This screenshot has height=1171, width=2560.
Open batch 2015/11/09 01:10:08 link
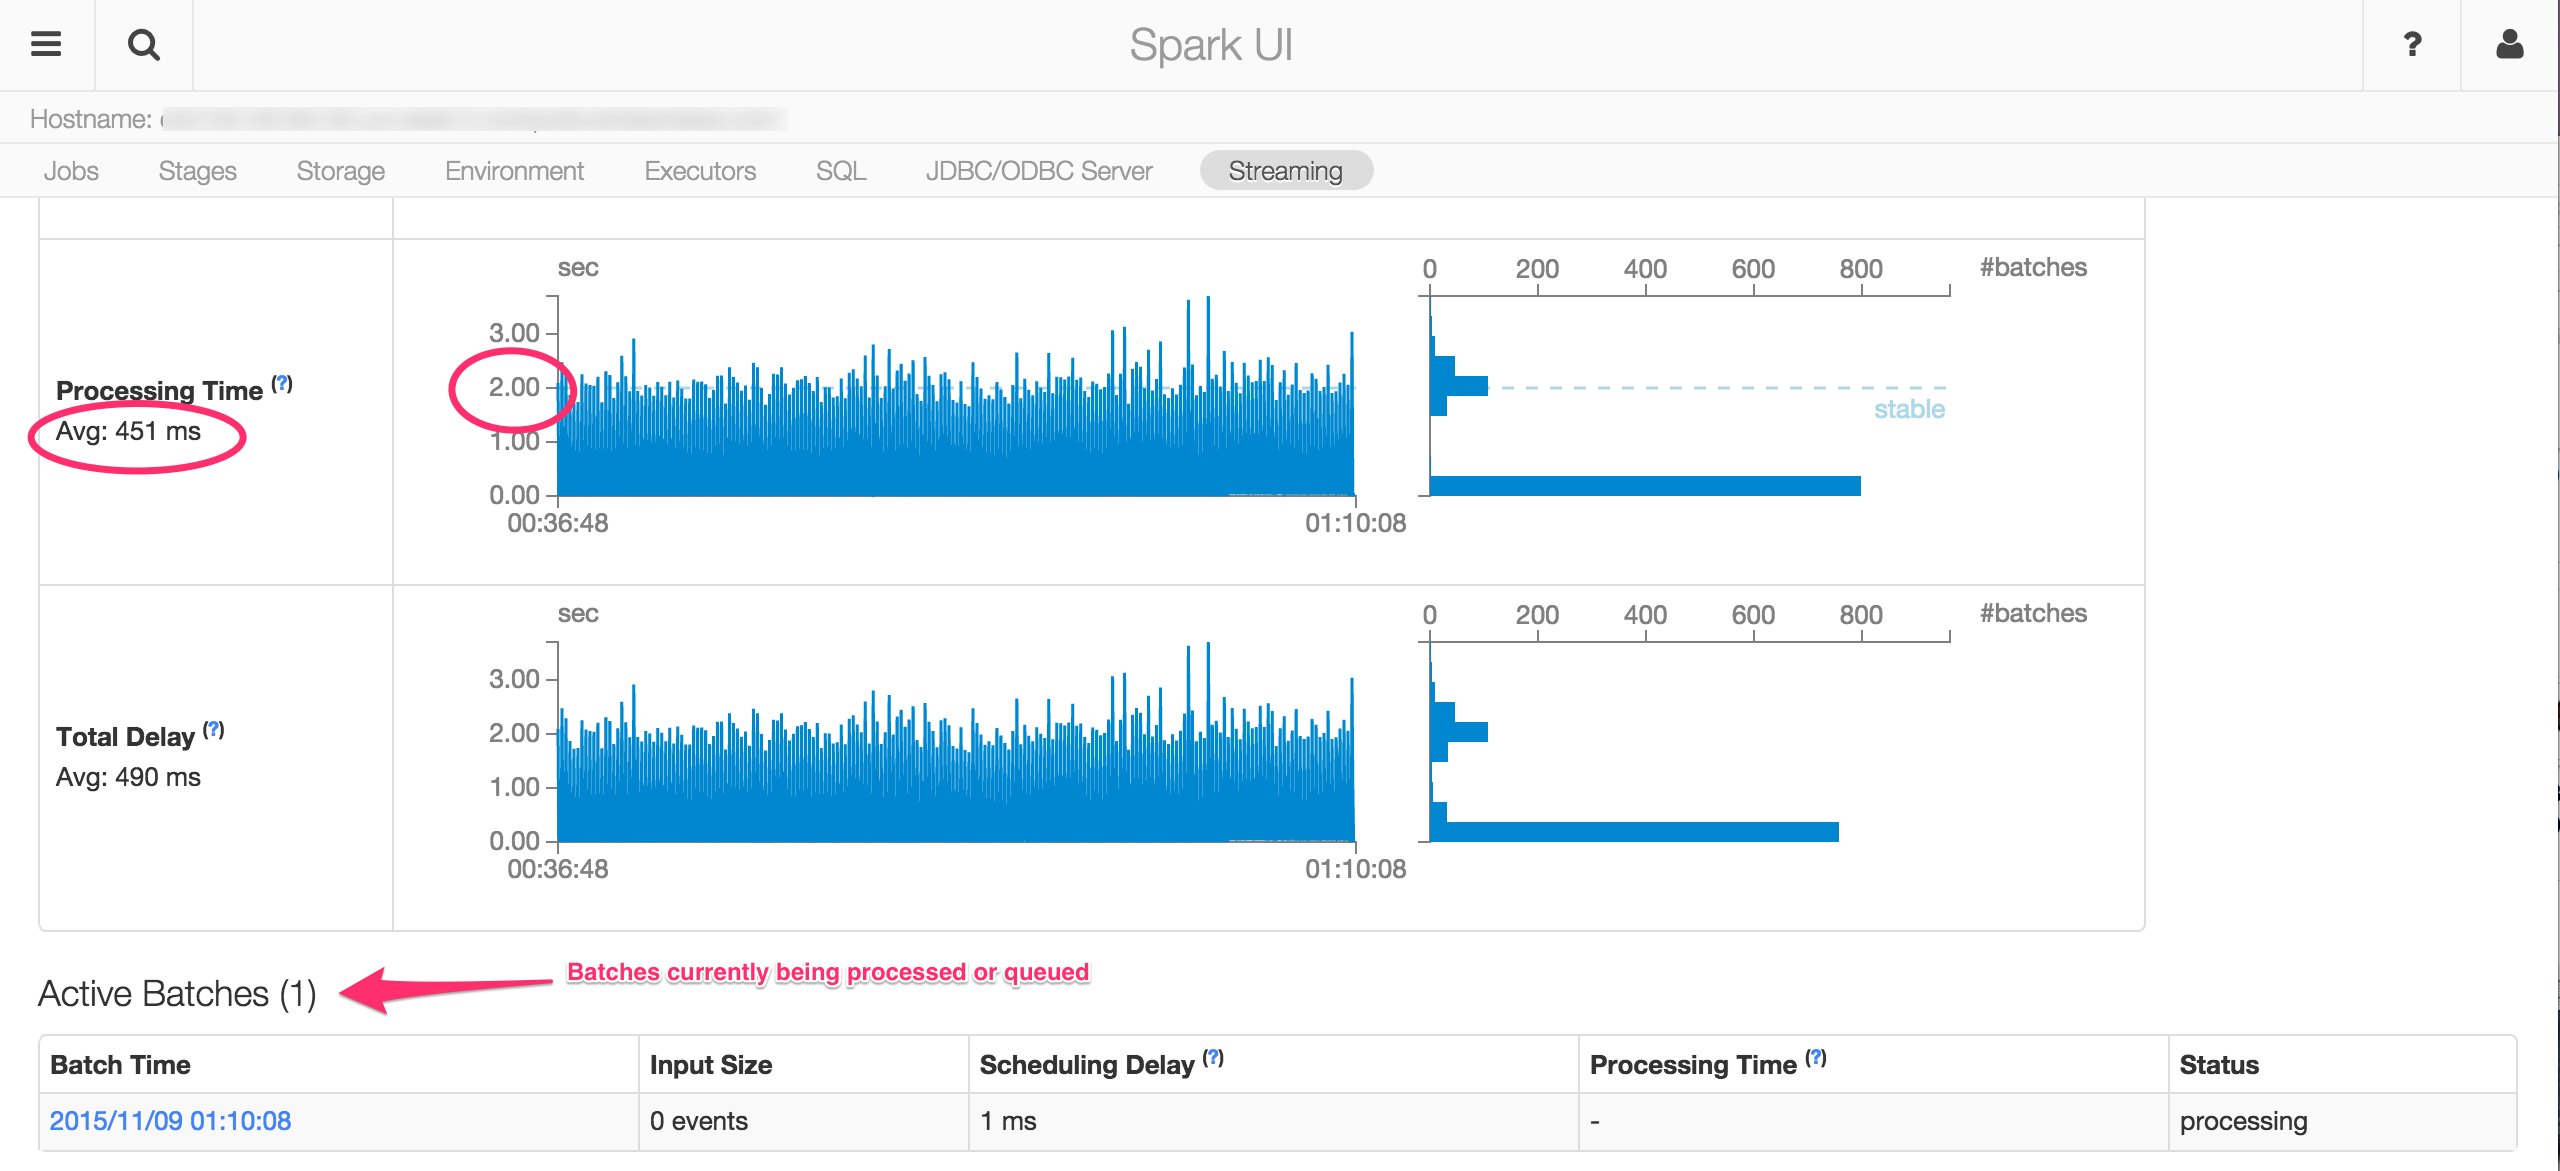point(170,1121)
